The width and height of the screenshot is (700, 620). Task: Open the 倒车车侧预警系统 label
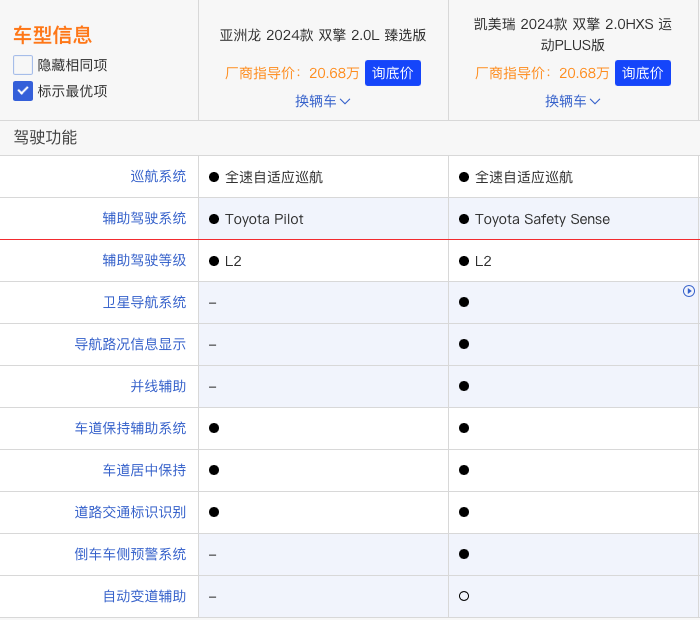coord(130,554)
